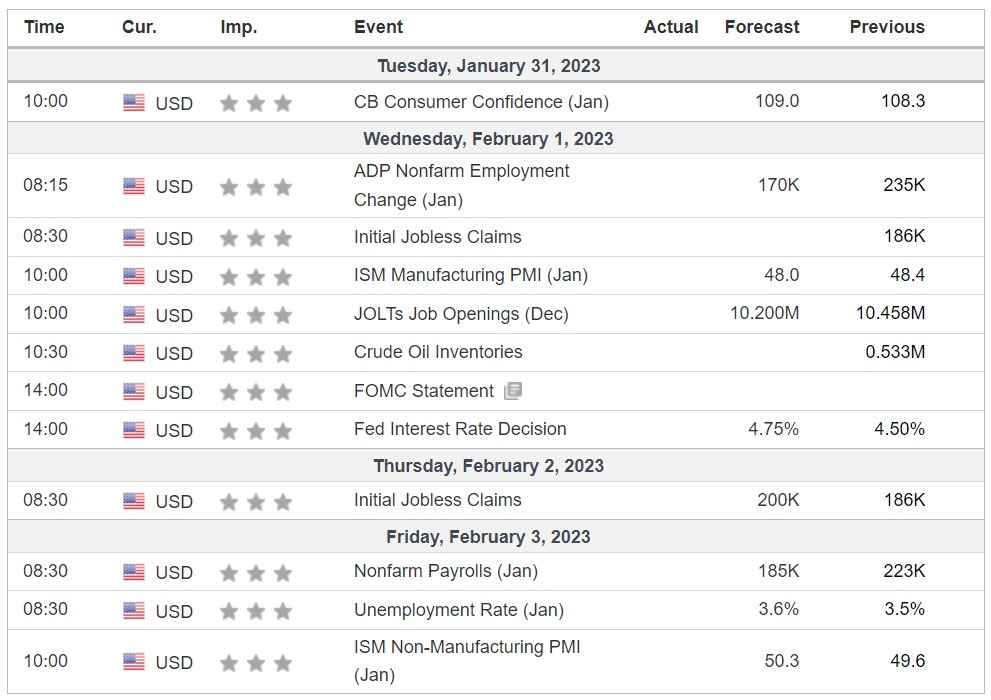Click importance stars for JOLTs Job Openings
The image size is (991, 700).
pyautogui.click(x=256, y=315)
